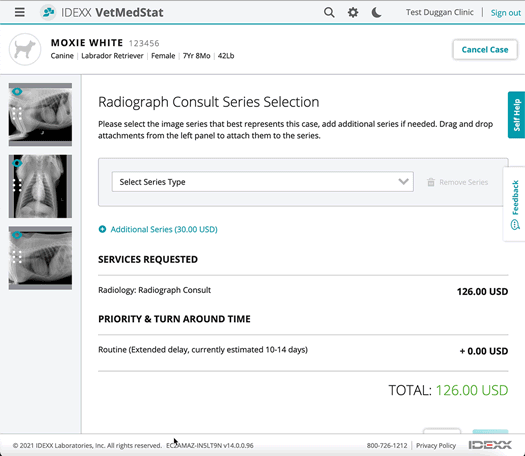The image size is (525, 456).
Task: Open the hamburger navigation menu
Action: point(20,12)
